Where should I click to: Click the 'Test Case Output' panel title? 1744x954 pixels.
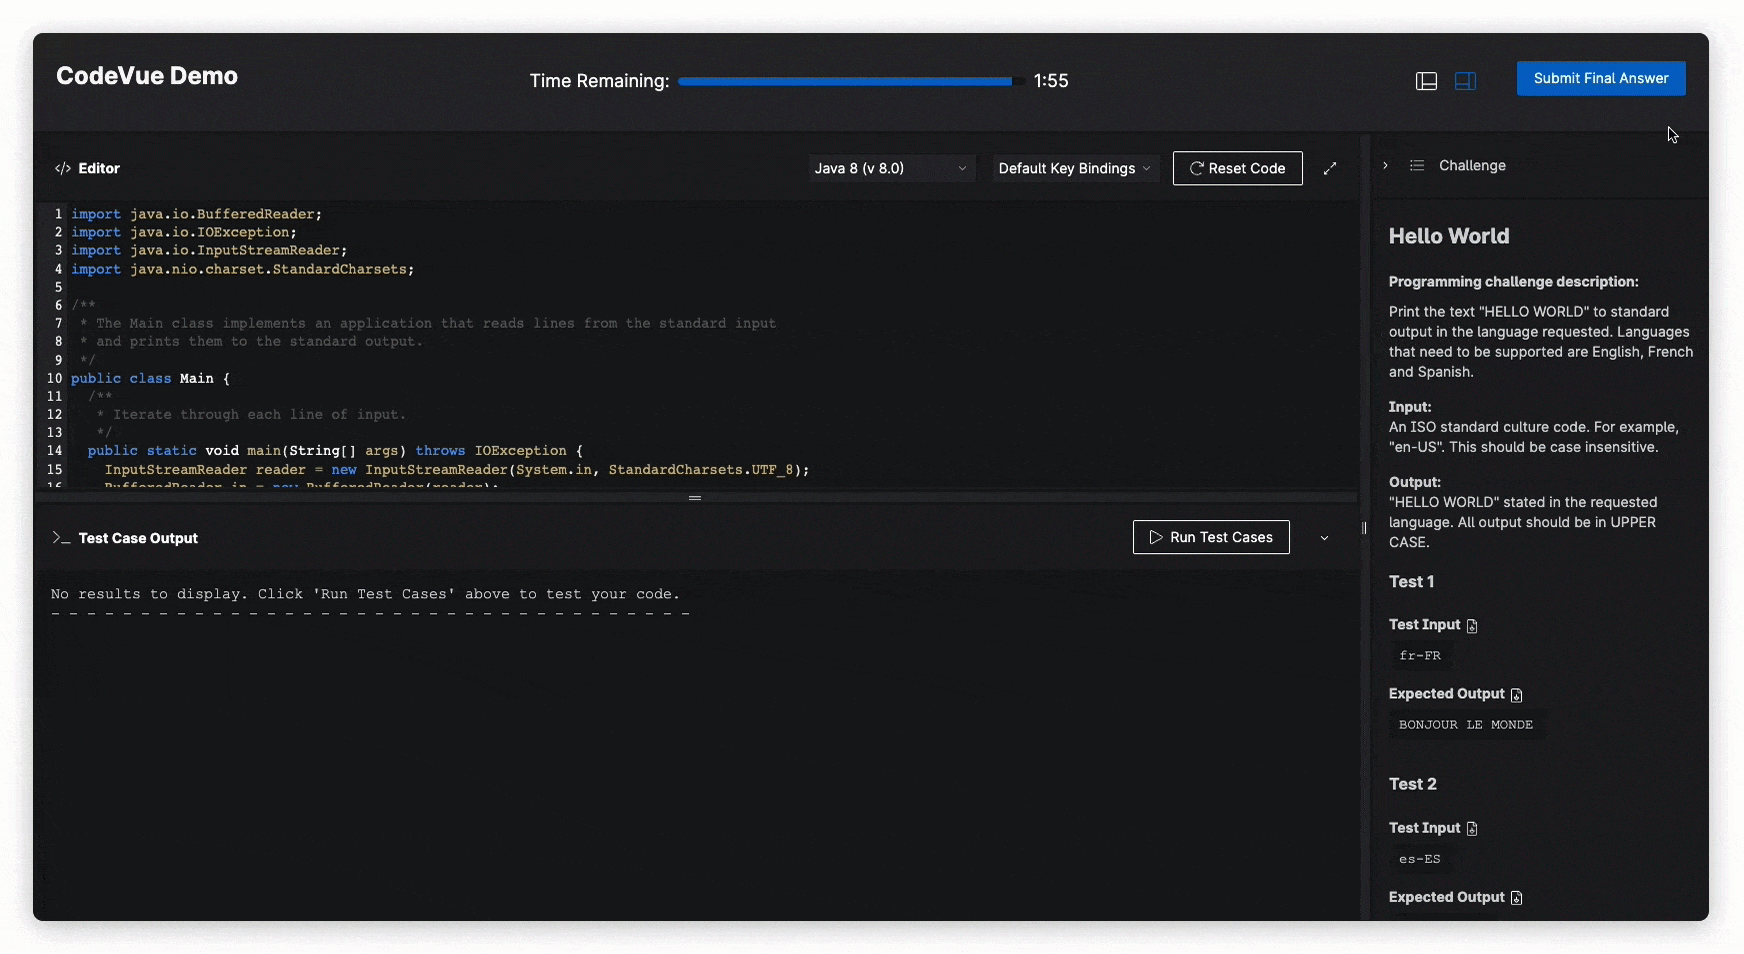tap(138, 538)
